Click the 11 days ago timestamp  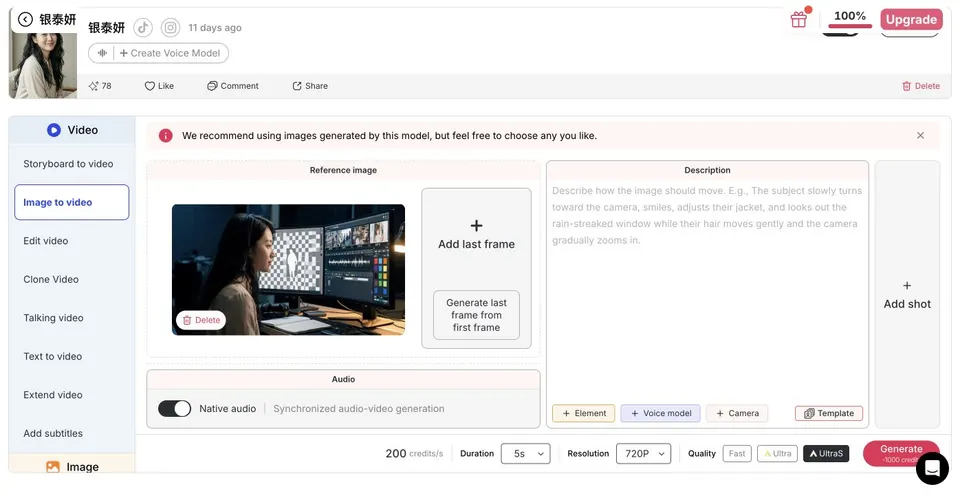pos(215,28)
